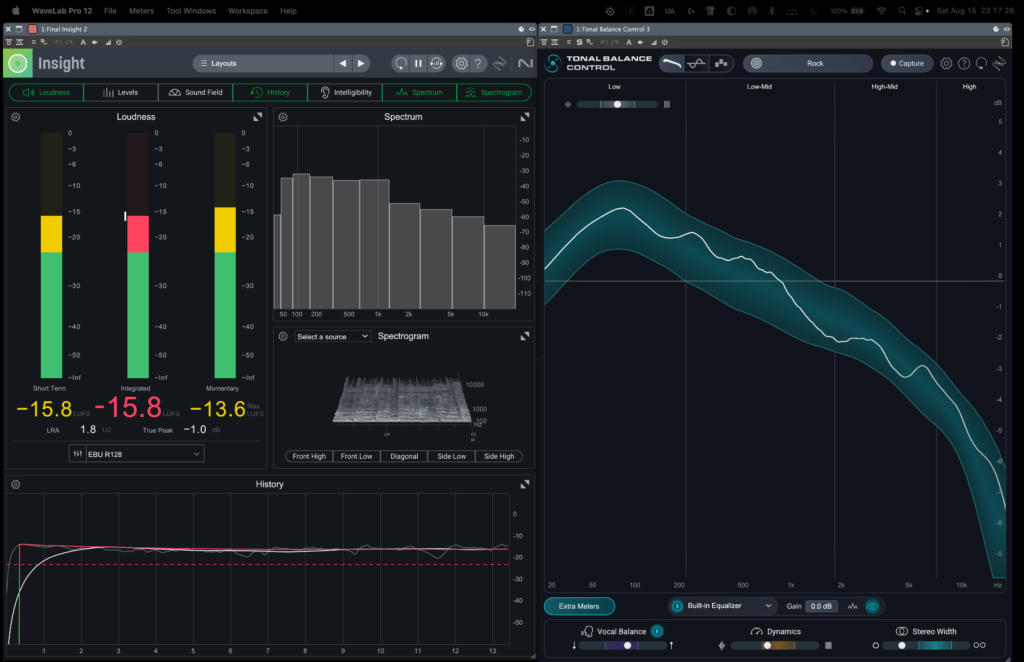Expand the Spectrogram panel
This screenshot has width=1024, height=662.
pyautogui.click(x=524, y=336)
